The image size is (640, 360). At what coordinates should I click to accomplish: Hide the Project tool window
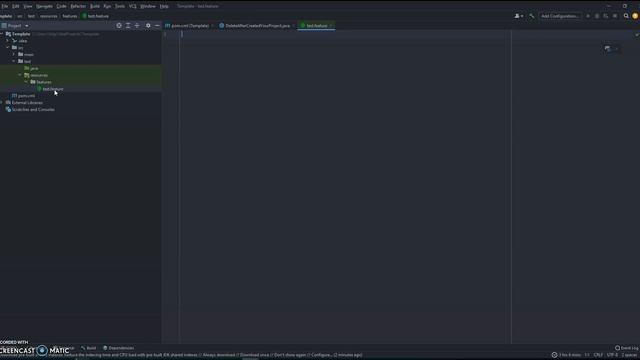(157, 26)
